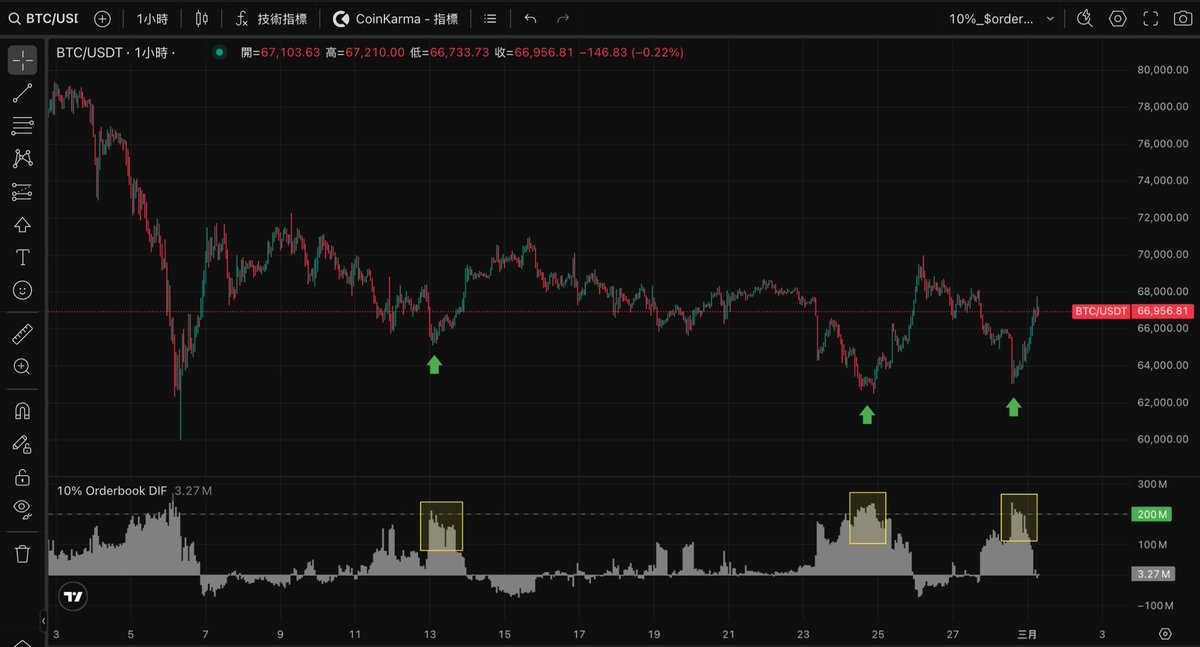Toggle the green status dot beside BTC/USDT legend

(x=220, y=52)
